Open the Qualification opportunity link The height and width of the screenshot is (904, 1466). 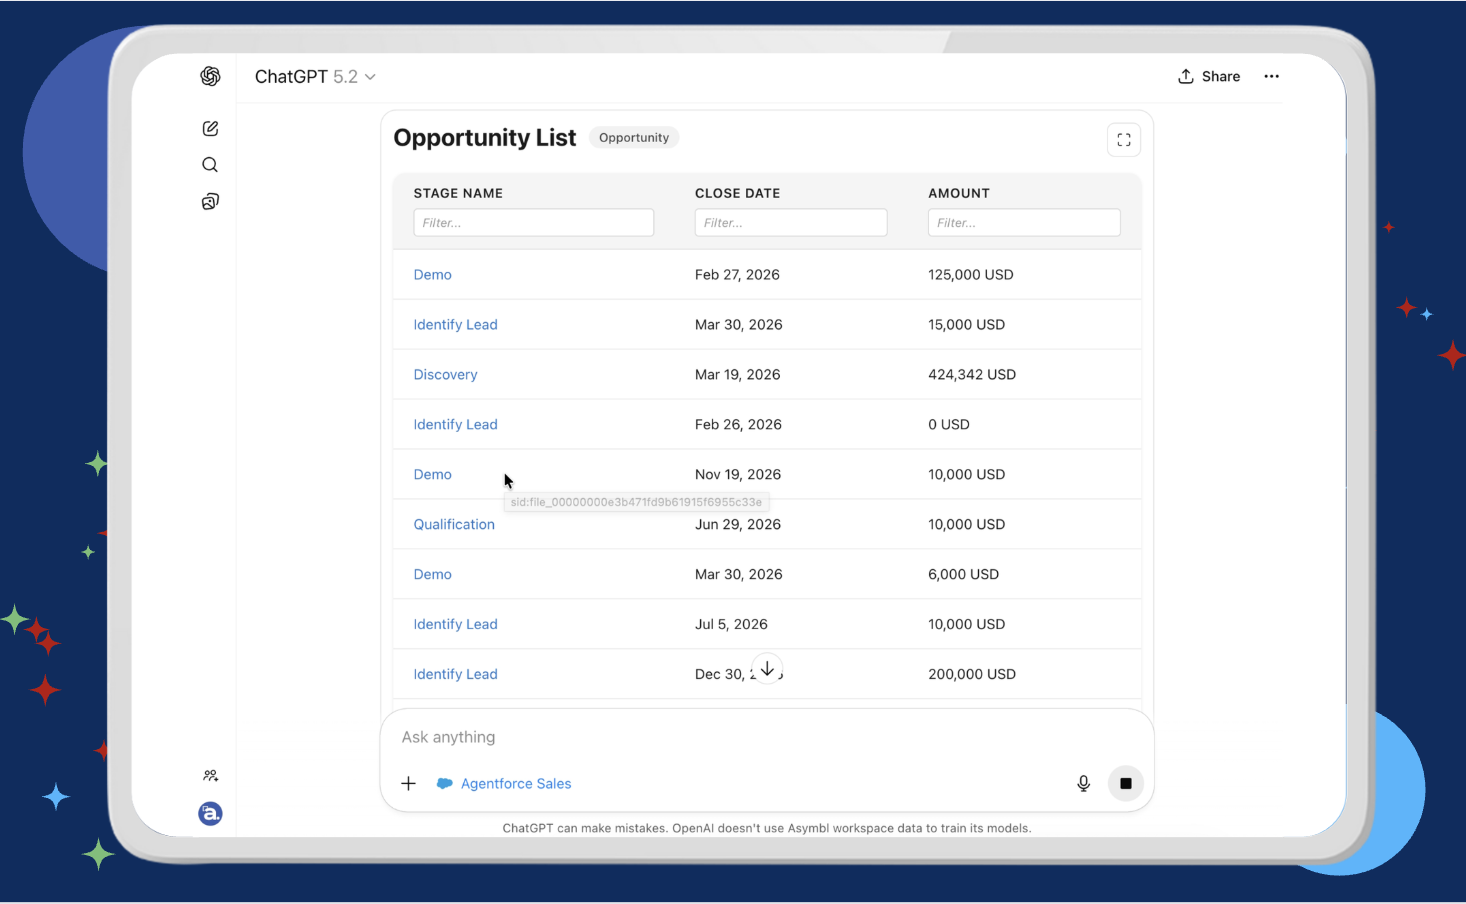455,524
